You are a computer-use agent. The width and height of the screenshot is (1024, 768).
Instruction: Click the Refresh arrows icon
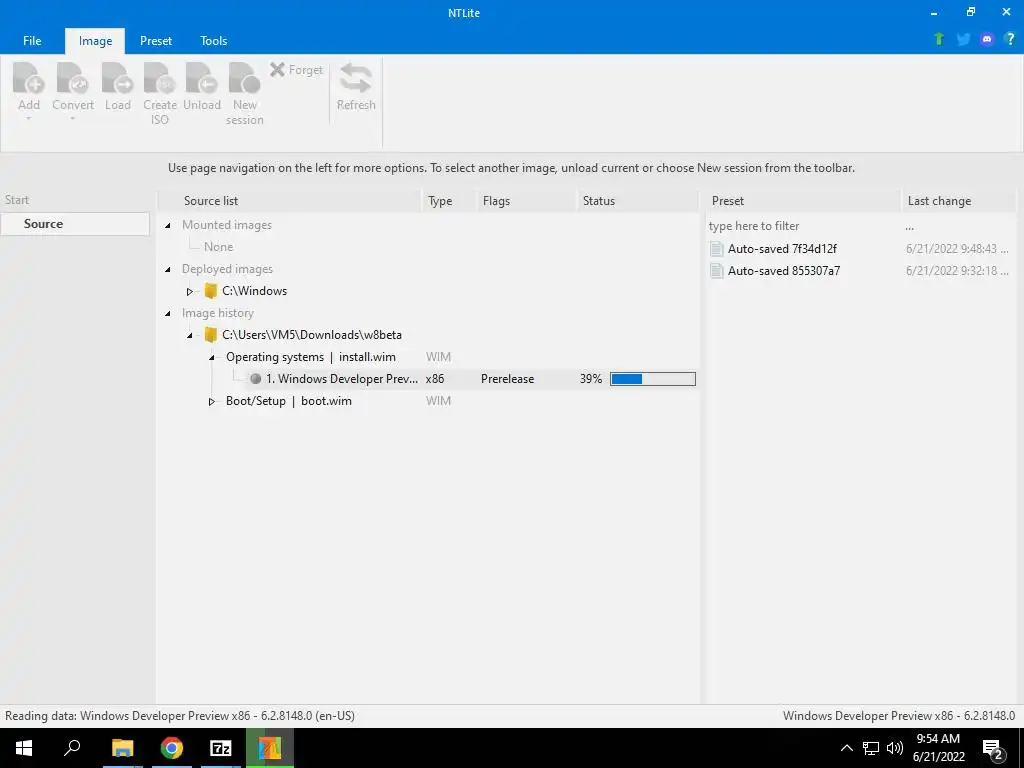(356, 78)
